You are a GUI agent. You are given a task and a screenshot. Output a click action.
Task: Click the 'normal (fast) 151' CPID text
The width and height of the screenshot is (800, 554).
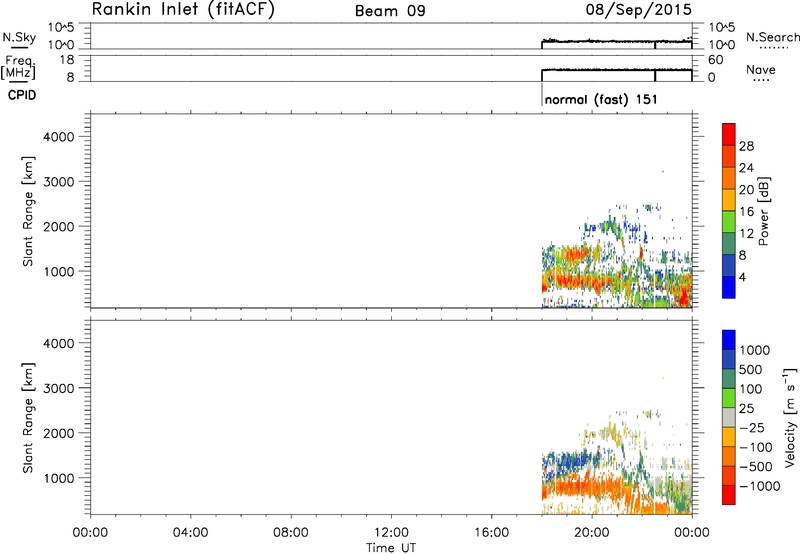(601, 99)
